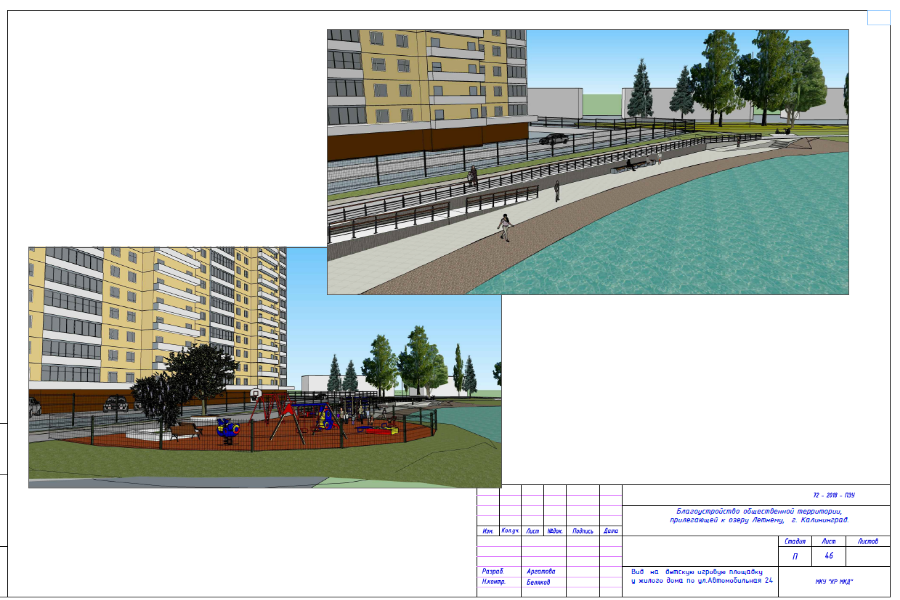Click the developer name Арсомова
Viewport: 900px width, 600px height.
pos(539,571)
